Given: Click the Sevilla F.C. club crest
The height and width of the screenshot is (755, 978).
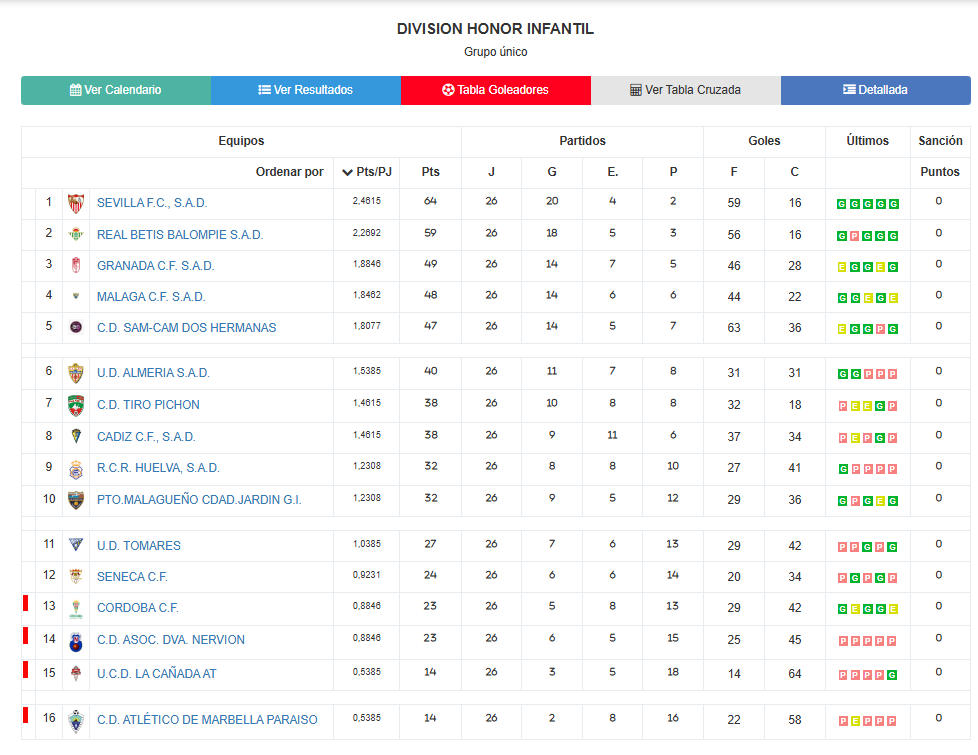Looking at the screenshot, I should coord(75,203).
